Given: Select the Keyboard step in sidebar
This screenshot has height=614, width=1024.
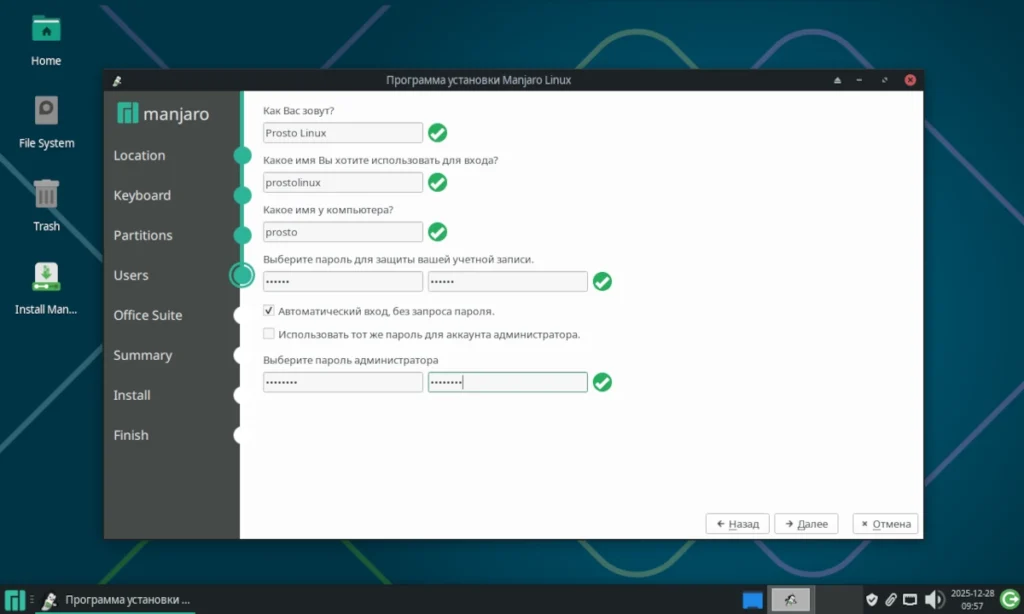Looking at the screenshot, I should pos(142,195).
